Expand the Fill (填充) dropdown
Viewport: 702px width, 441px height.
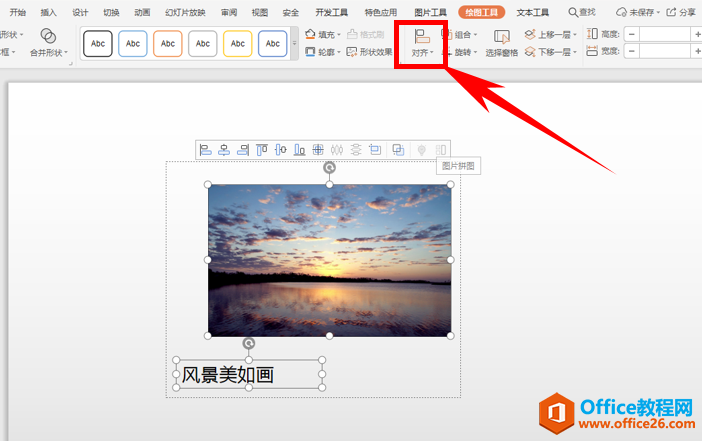click(325, 34)
